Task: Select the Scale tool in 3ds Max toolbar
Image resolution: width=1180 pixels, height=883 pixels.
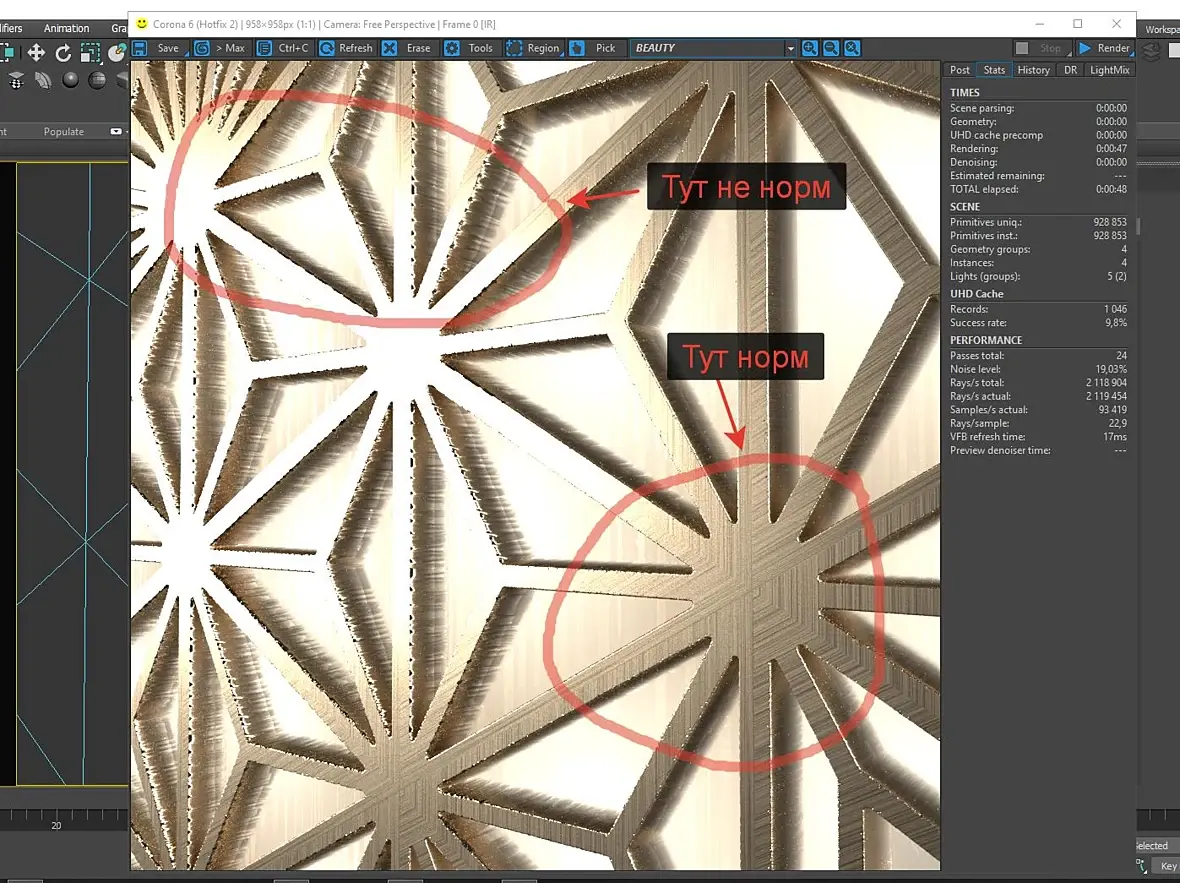Action: pyautogui.click(x=90, y=53)
